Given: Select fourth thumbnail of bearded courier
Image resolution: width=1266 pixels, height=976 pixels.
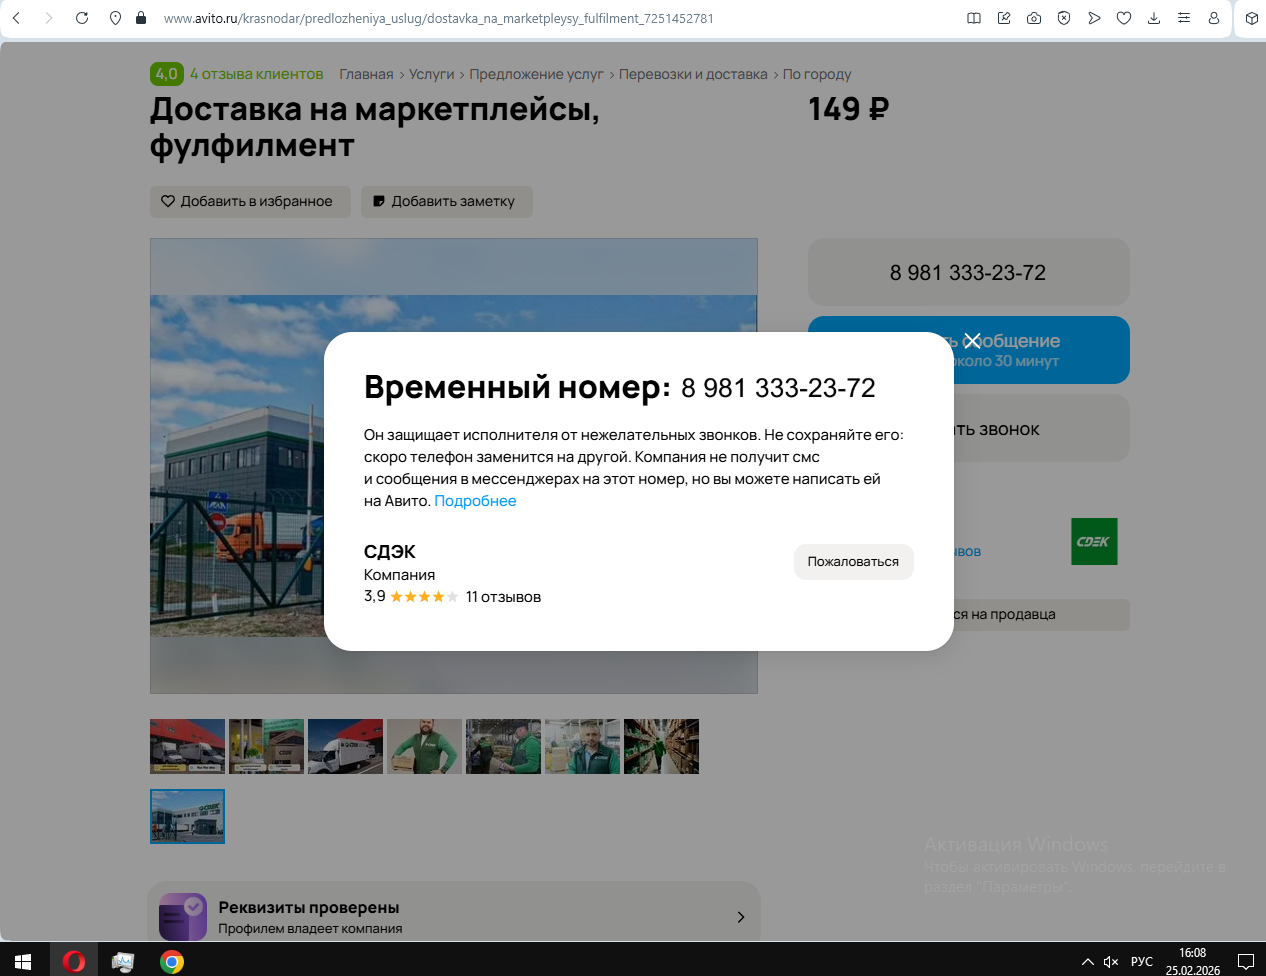Looking at the screenshot, I should coord(424,746).
